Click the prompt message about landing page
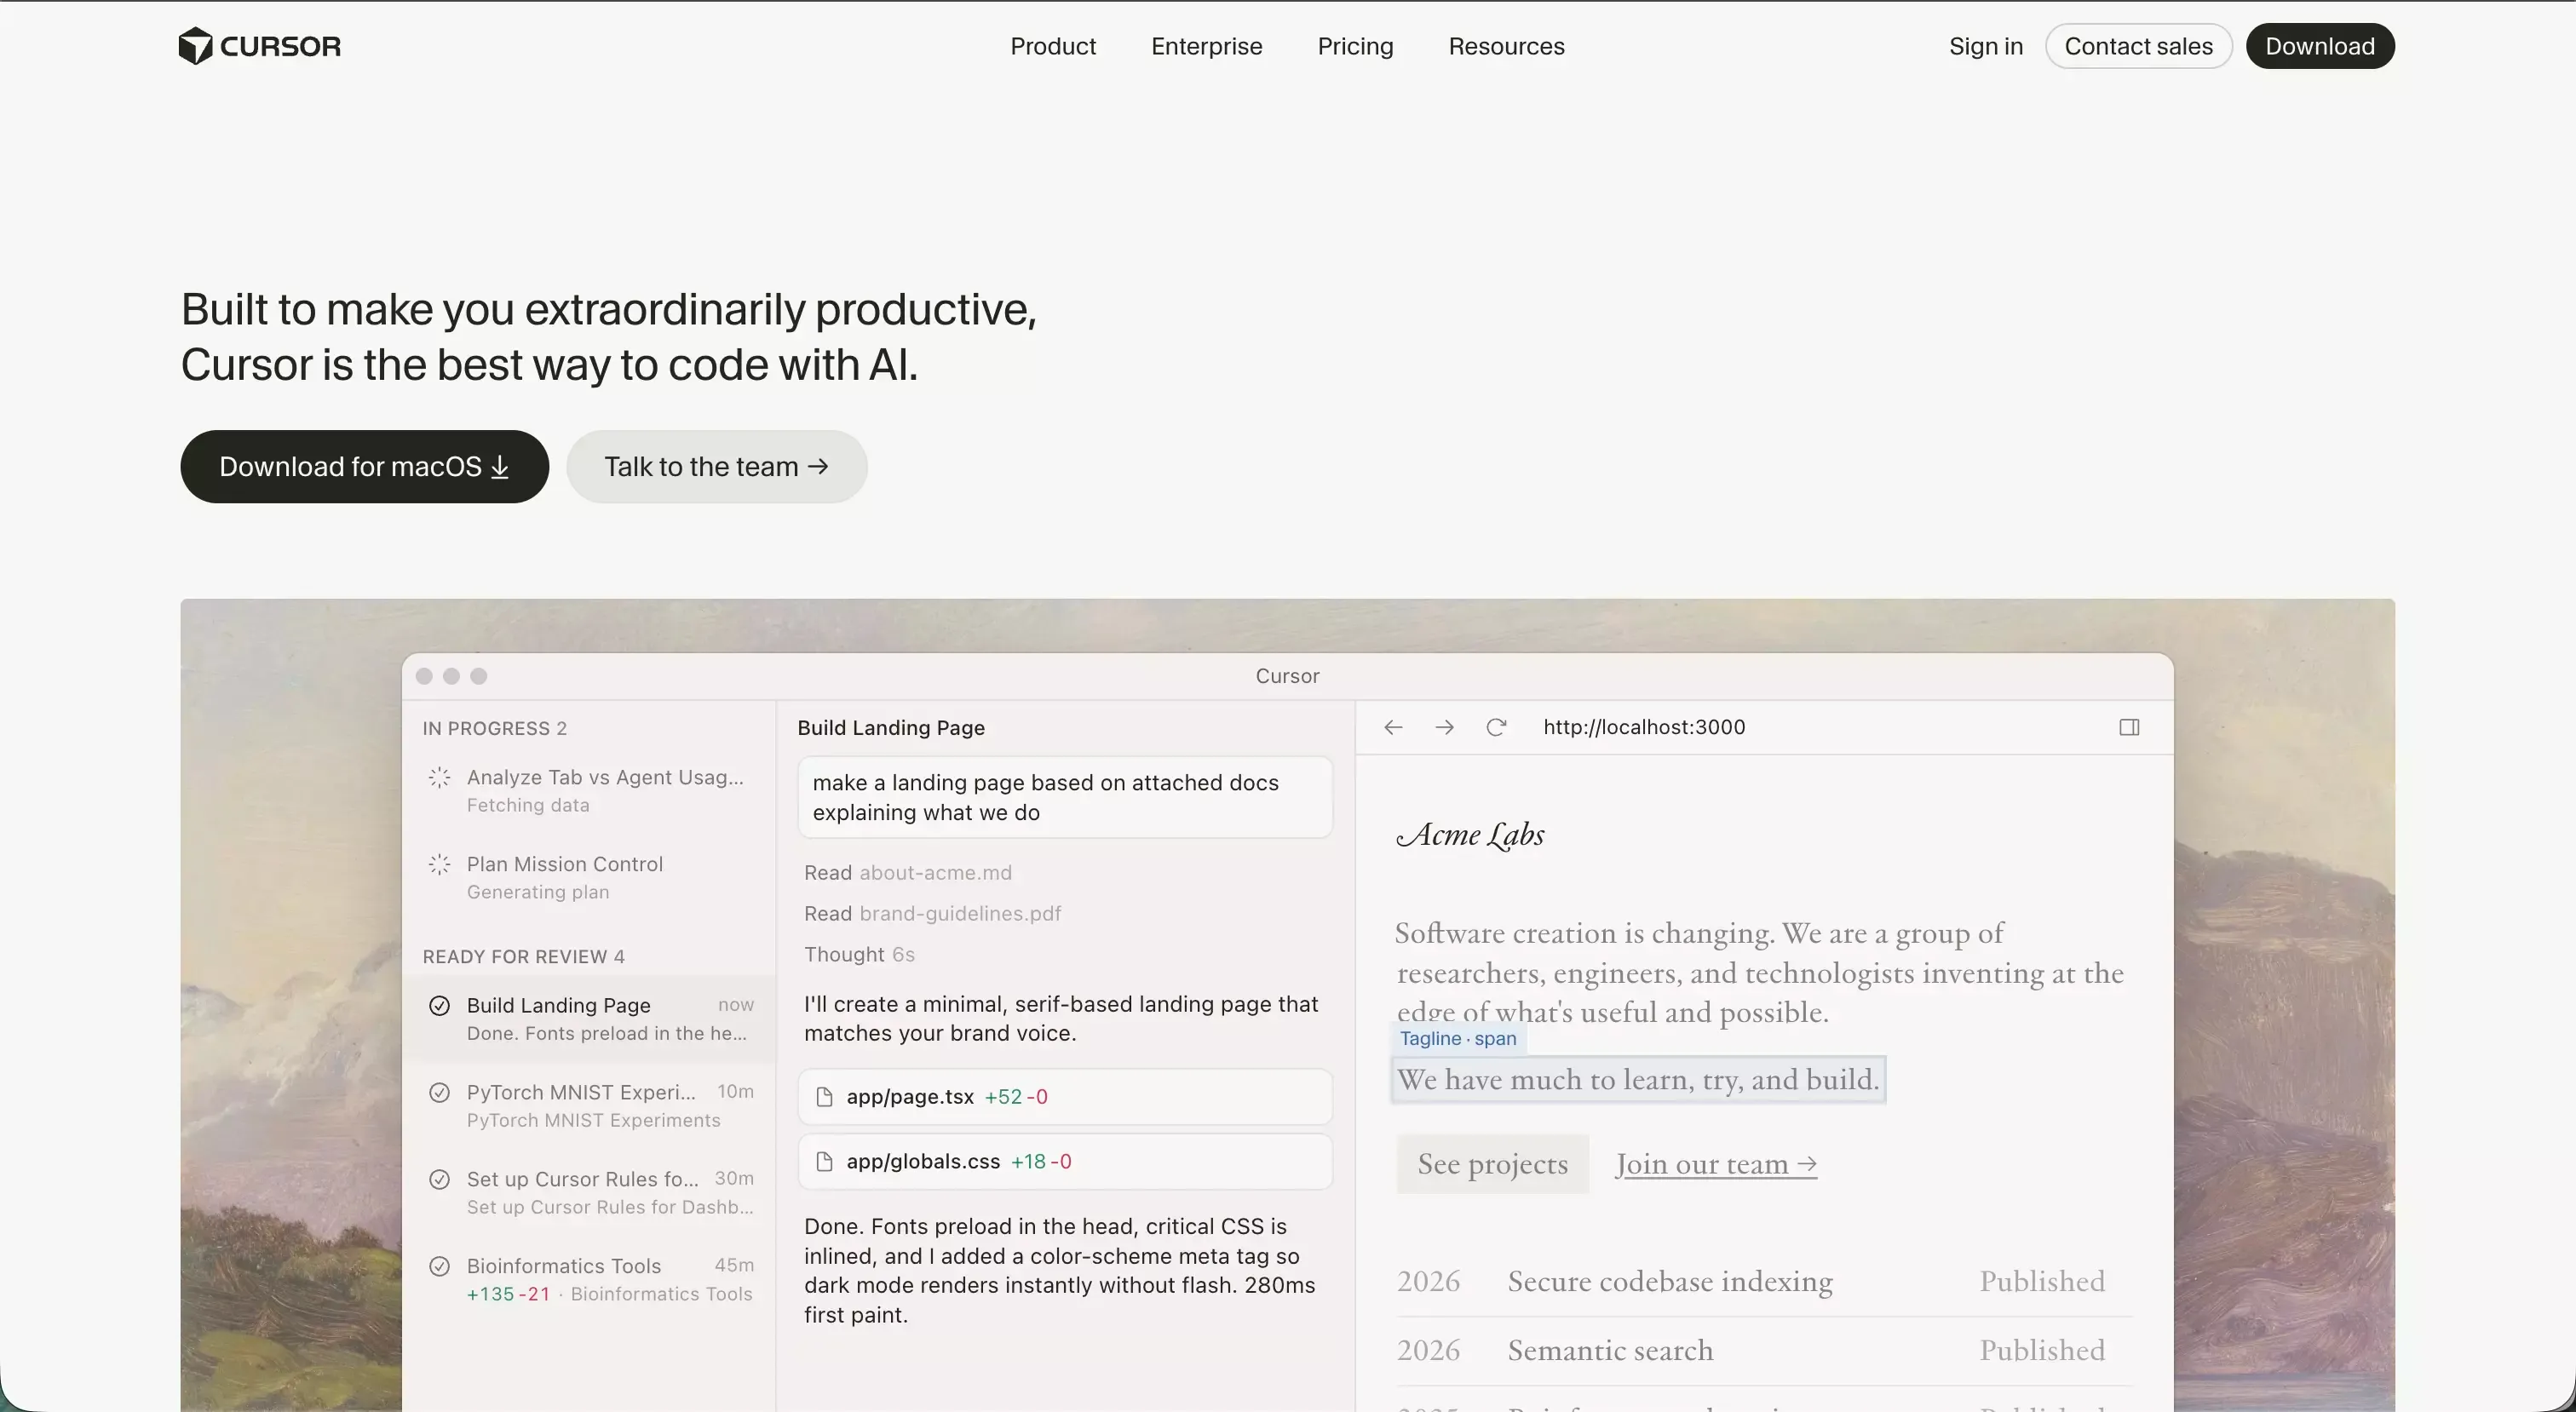Screen dimensions: 2576x1412 1064,798
